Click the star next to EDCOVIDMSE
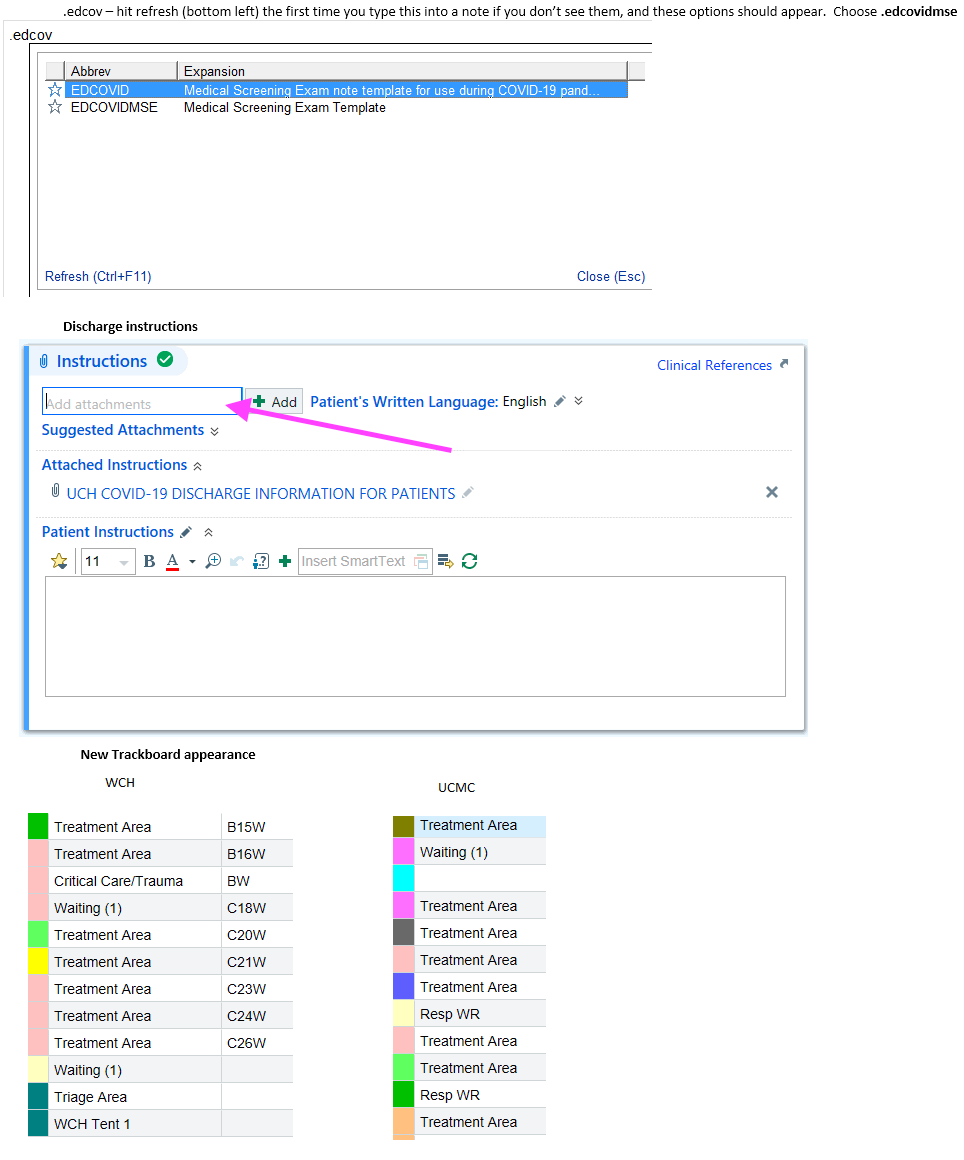Screen dimensions: 964x1160 point(55,107)
